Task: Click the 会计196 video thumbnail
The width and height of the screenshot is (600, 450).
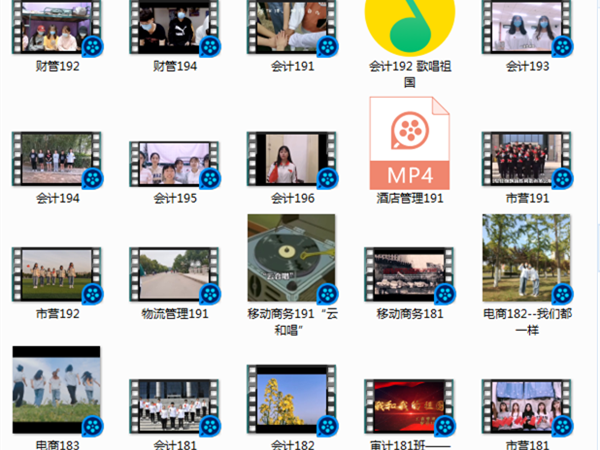Action: click(x=291, y=158)
